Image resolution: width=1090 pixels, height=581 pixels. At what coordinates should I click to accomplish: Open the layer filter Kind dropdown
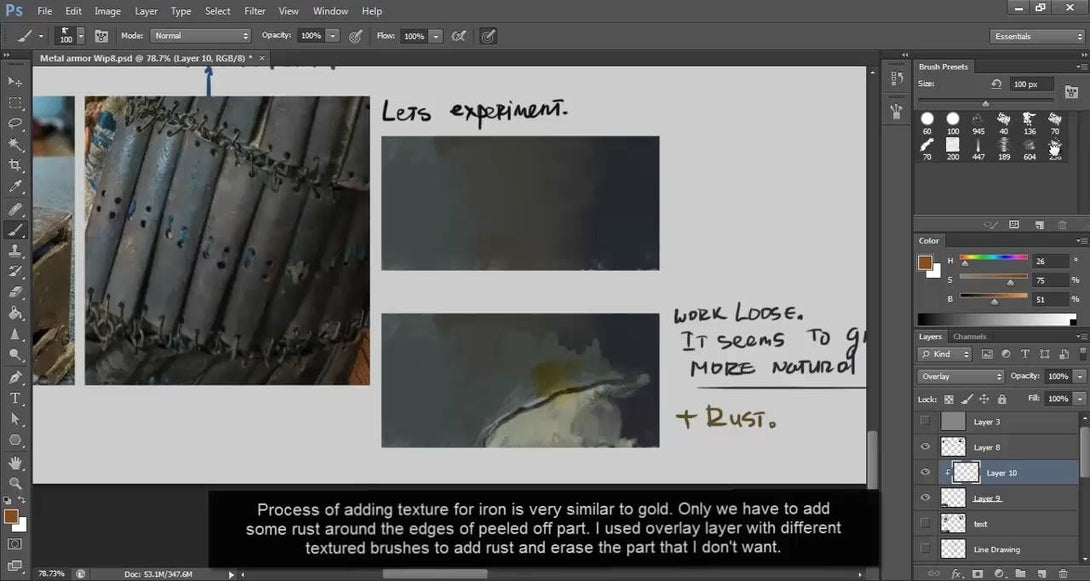pyautogui.click(x=944, y=354)
